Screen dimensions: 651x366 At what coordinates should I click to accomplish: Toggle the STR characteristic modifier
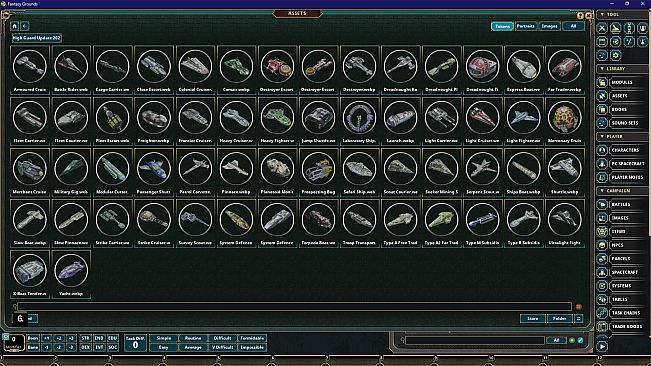coord(85,338)
